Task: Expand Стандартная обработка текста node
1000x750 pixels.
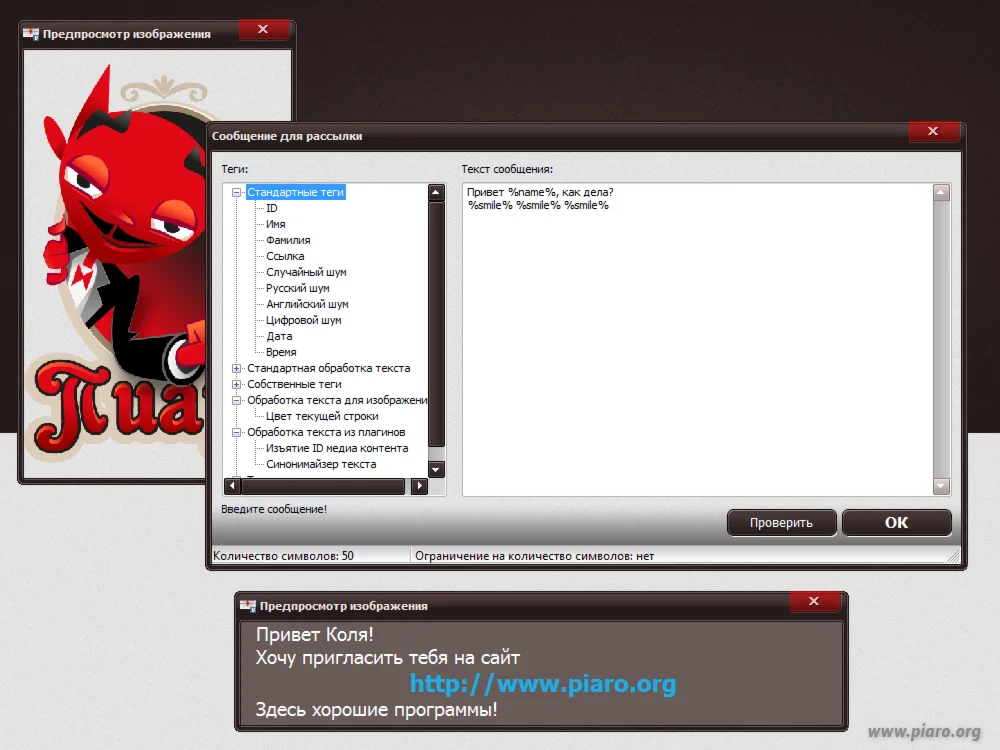Action: pyautogui.click(x=236, y=368)
